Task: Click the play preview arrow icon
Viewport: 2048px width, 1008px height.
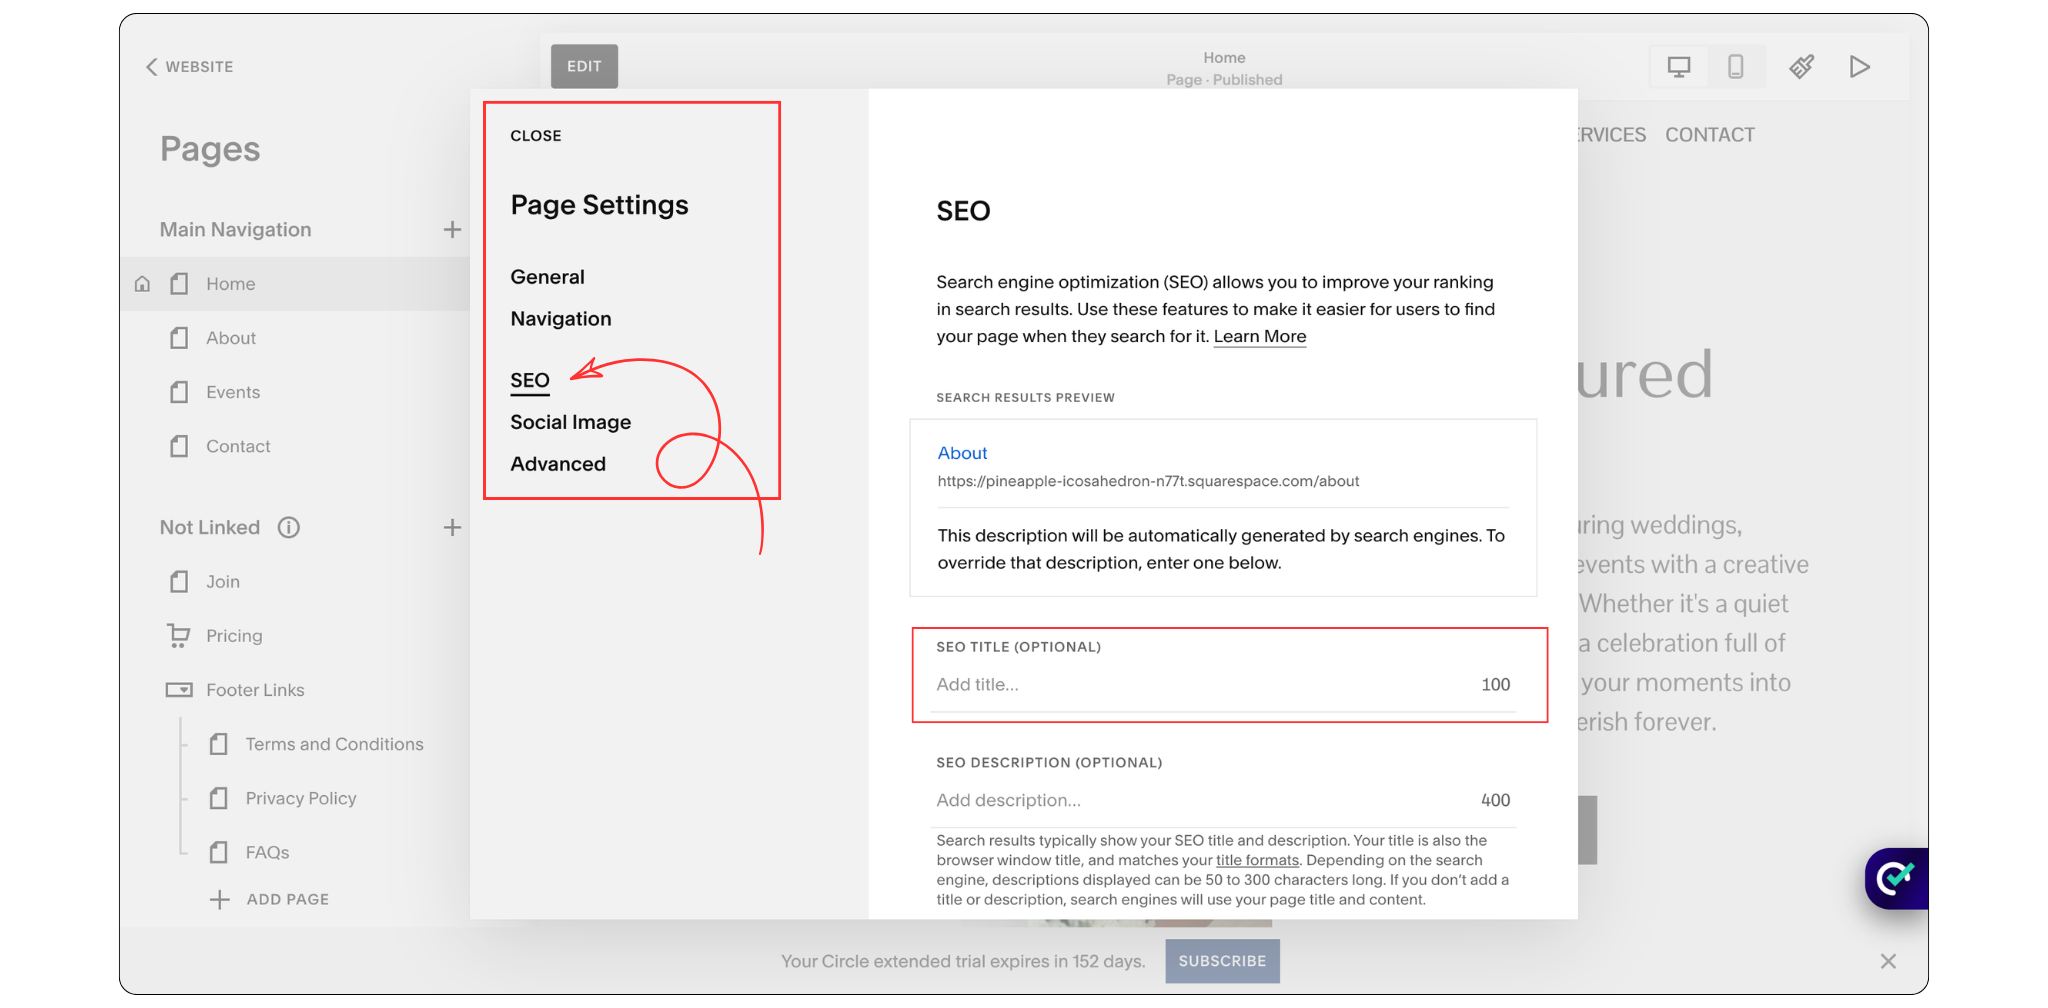Action: coord(1860,67)
